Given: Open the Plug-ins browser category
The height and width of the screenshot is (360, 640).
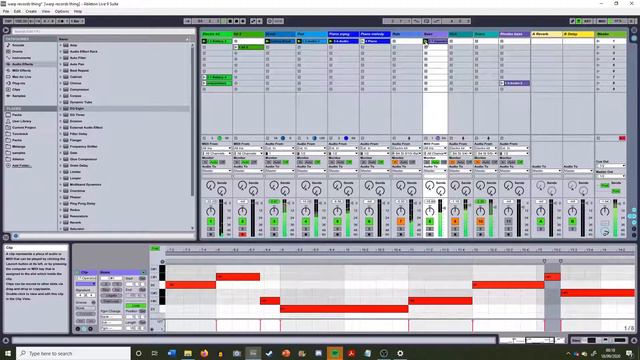Looking at the screenshot, I should [x=18, y=83].
